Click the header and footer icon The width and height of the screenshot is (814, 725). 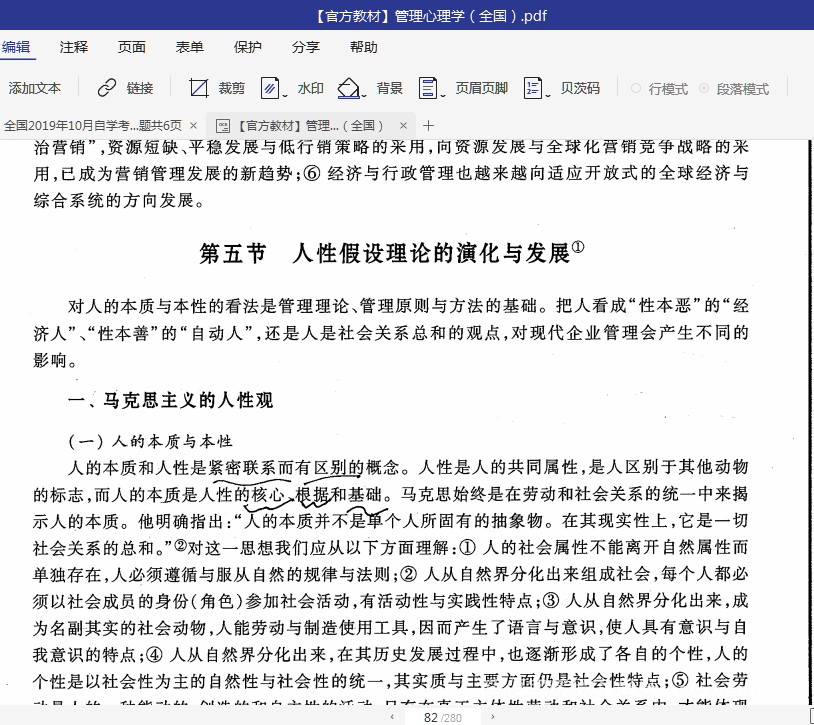pos(428,88)
